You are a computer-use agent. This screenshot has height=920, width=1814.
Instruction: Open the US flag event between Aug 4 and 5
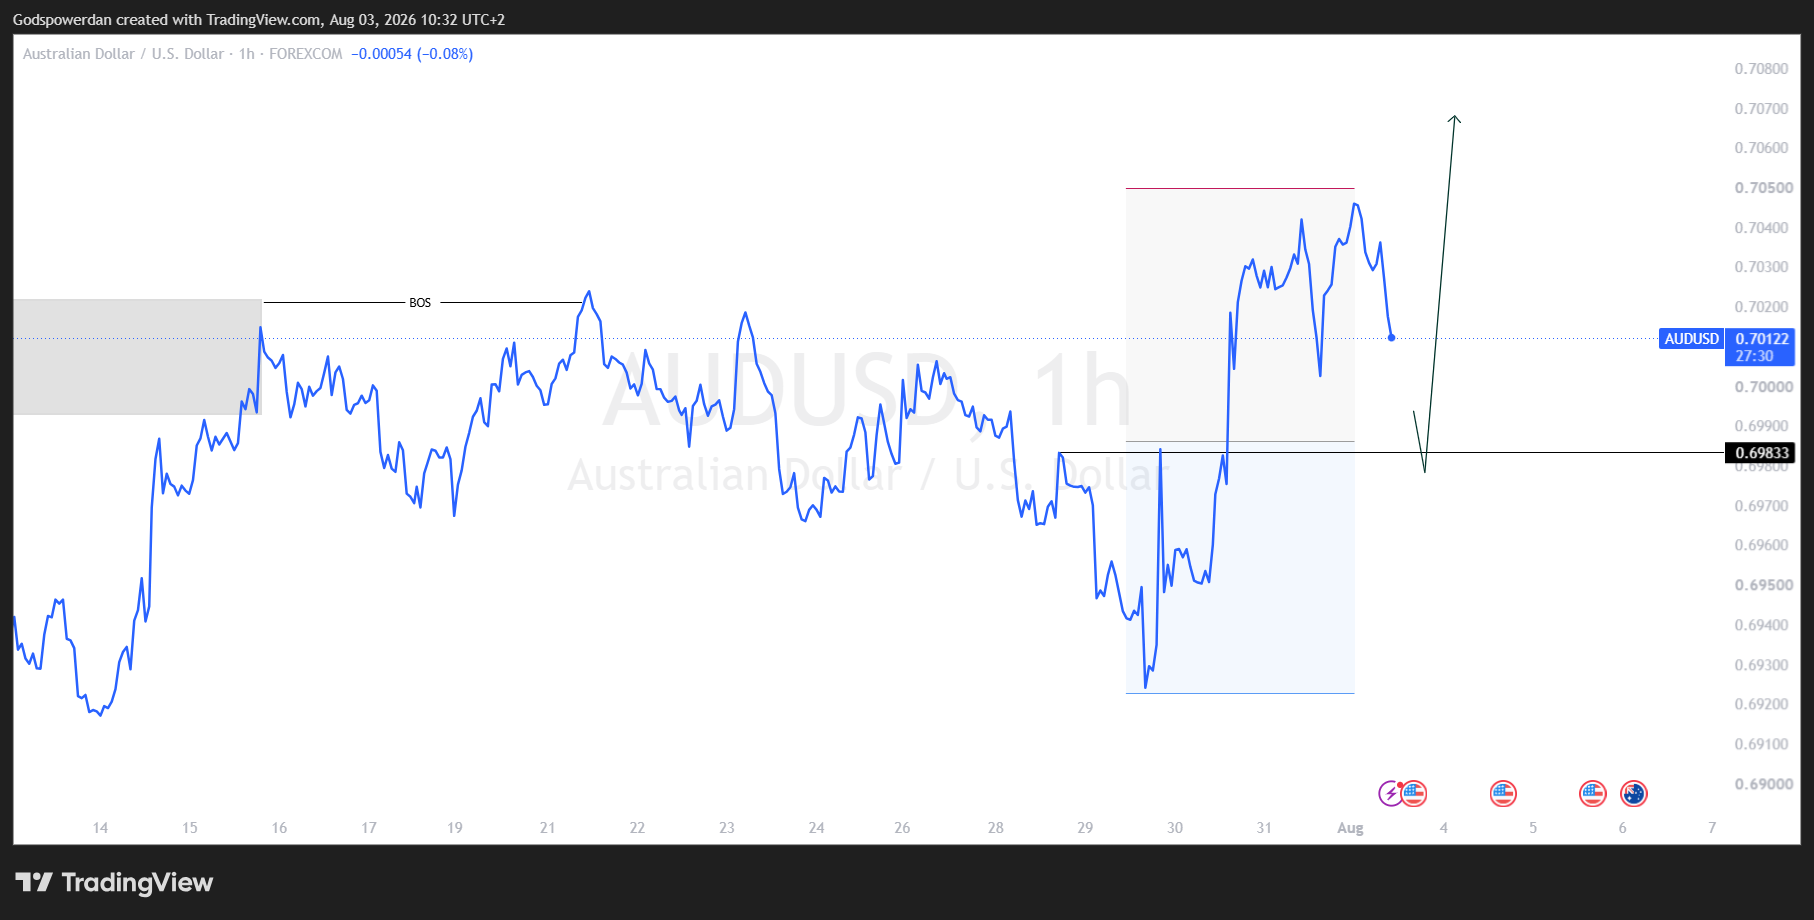tap(1503, 794)
